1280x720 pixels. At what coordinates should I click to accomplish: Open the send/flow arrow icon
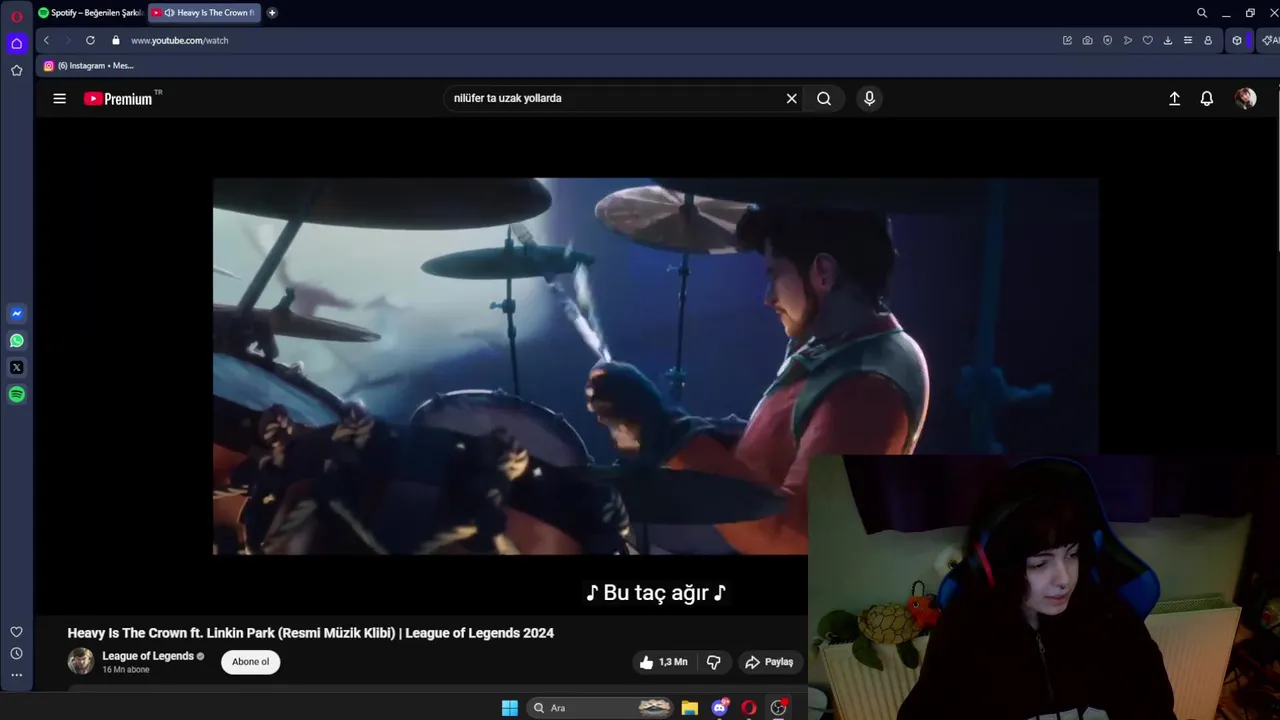pyautogui.click(x=1127, y=40)
